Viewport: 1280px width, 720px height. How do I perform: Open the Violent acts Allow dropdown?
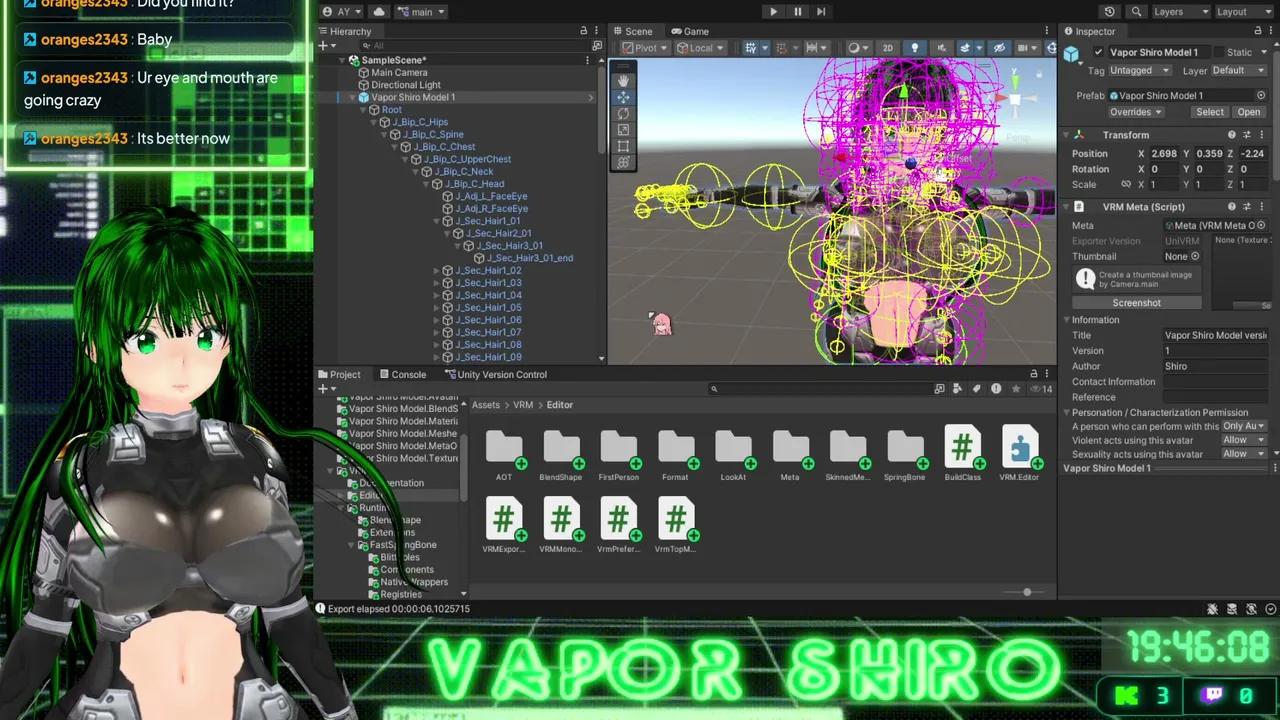[x=1244, y=440]
